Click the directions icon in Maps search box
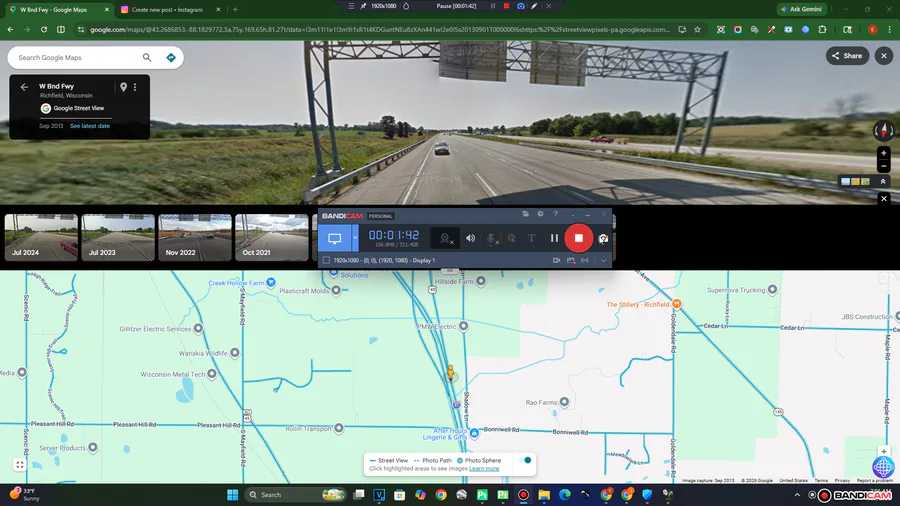The image size is (900, 506). tap(170, 57)
